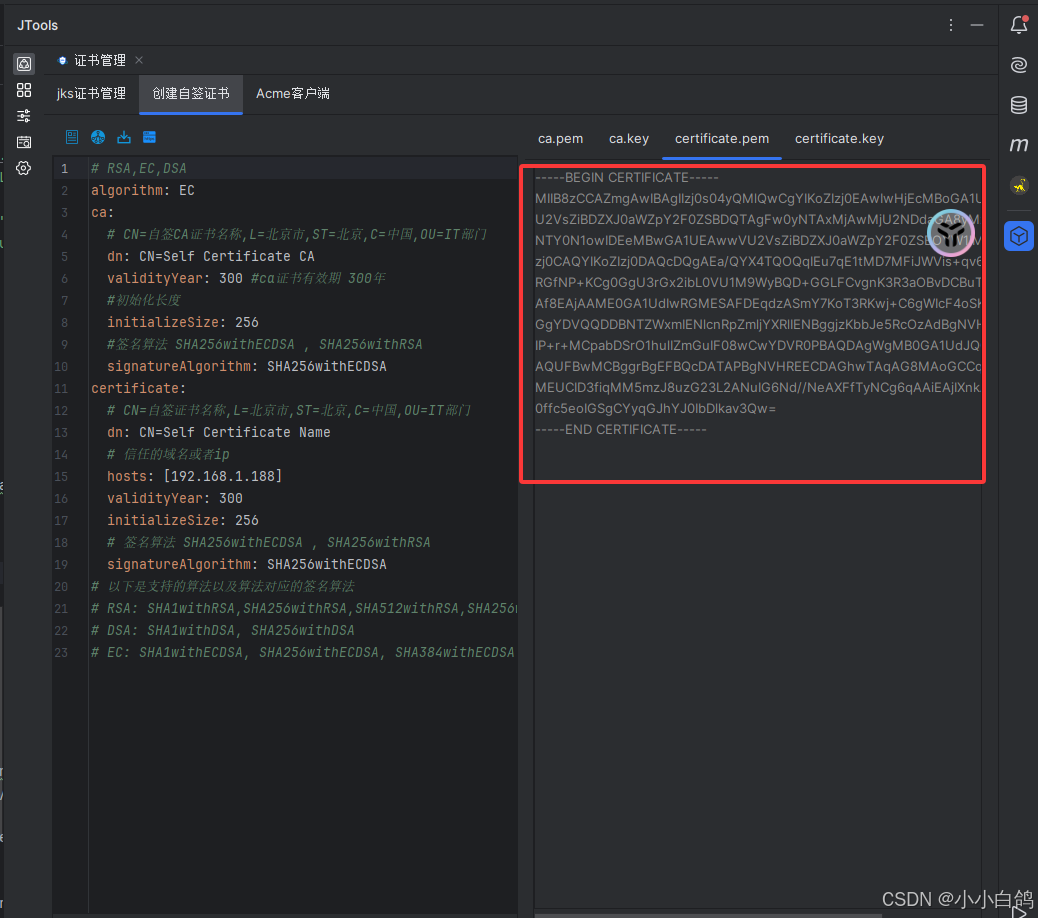Click the sliders icon in left sidebar
The width and height of the screenshot is (1038, 918).
24,116
